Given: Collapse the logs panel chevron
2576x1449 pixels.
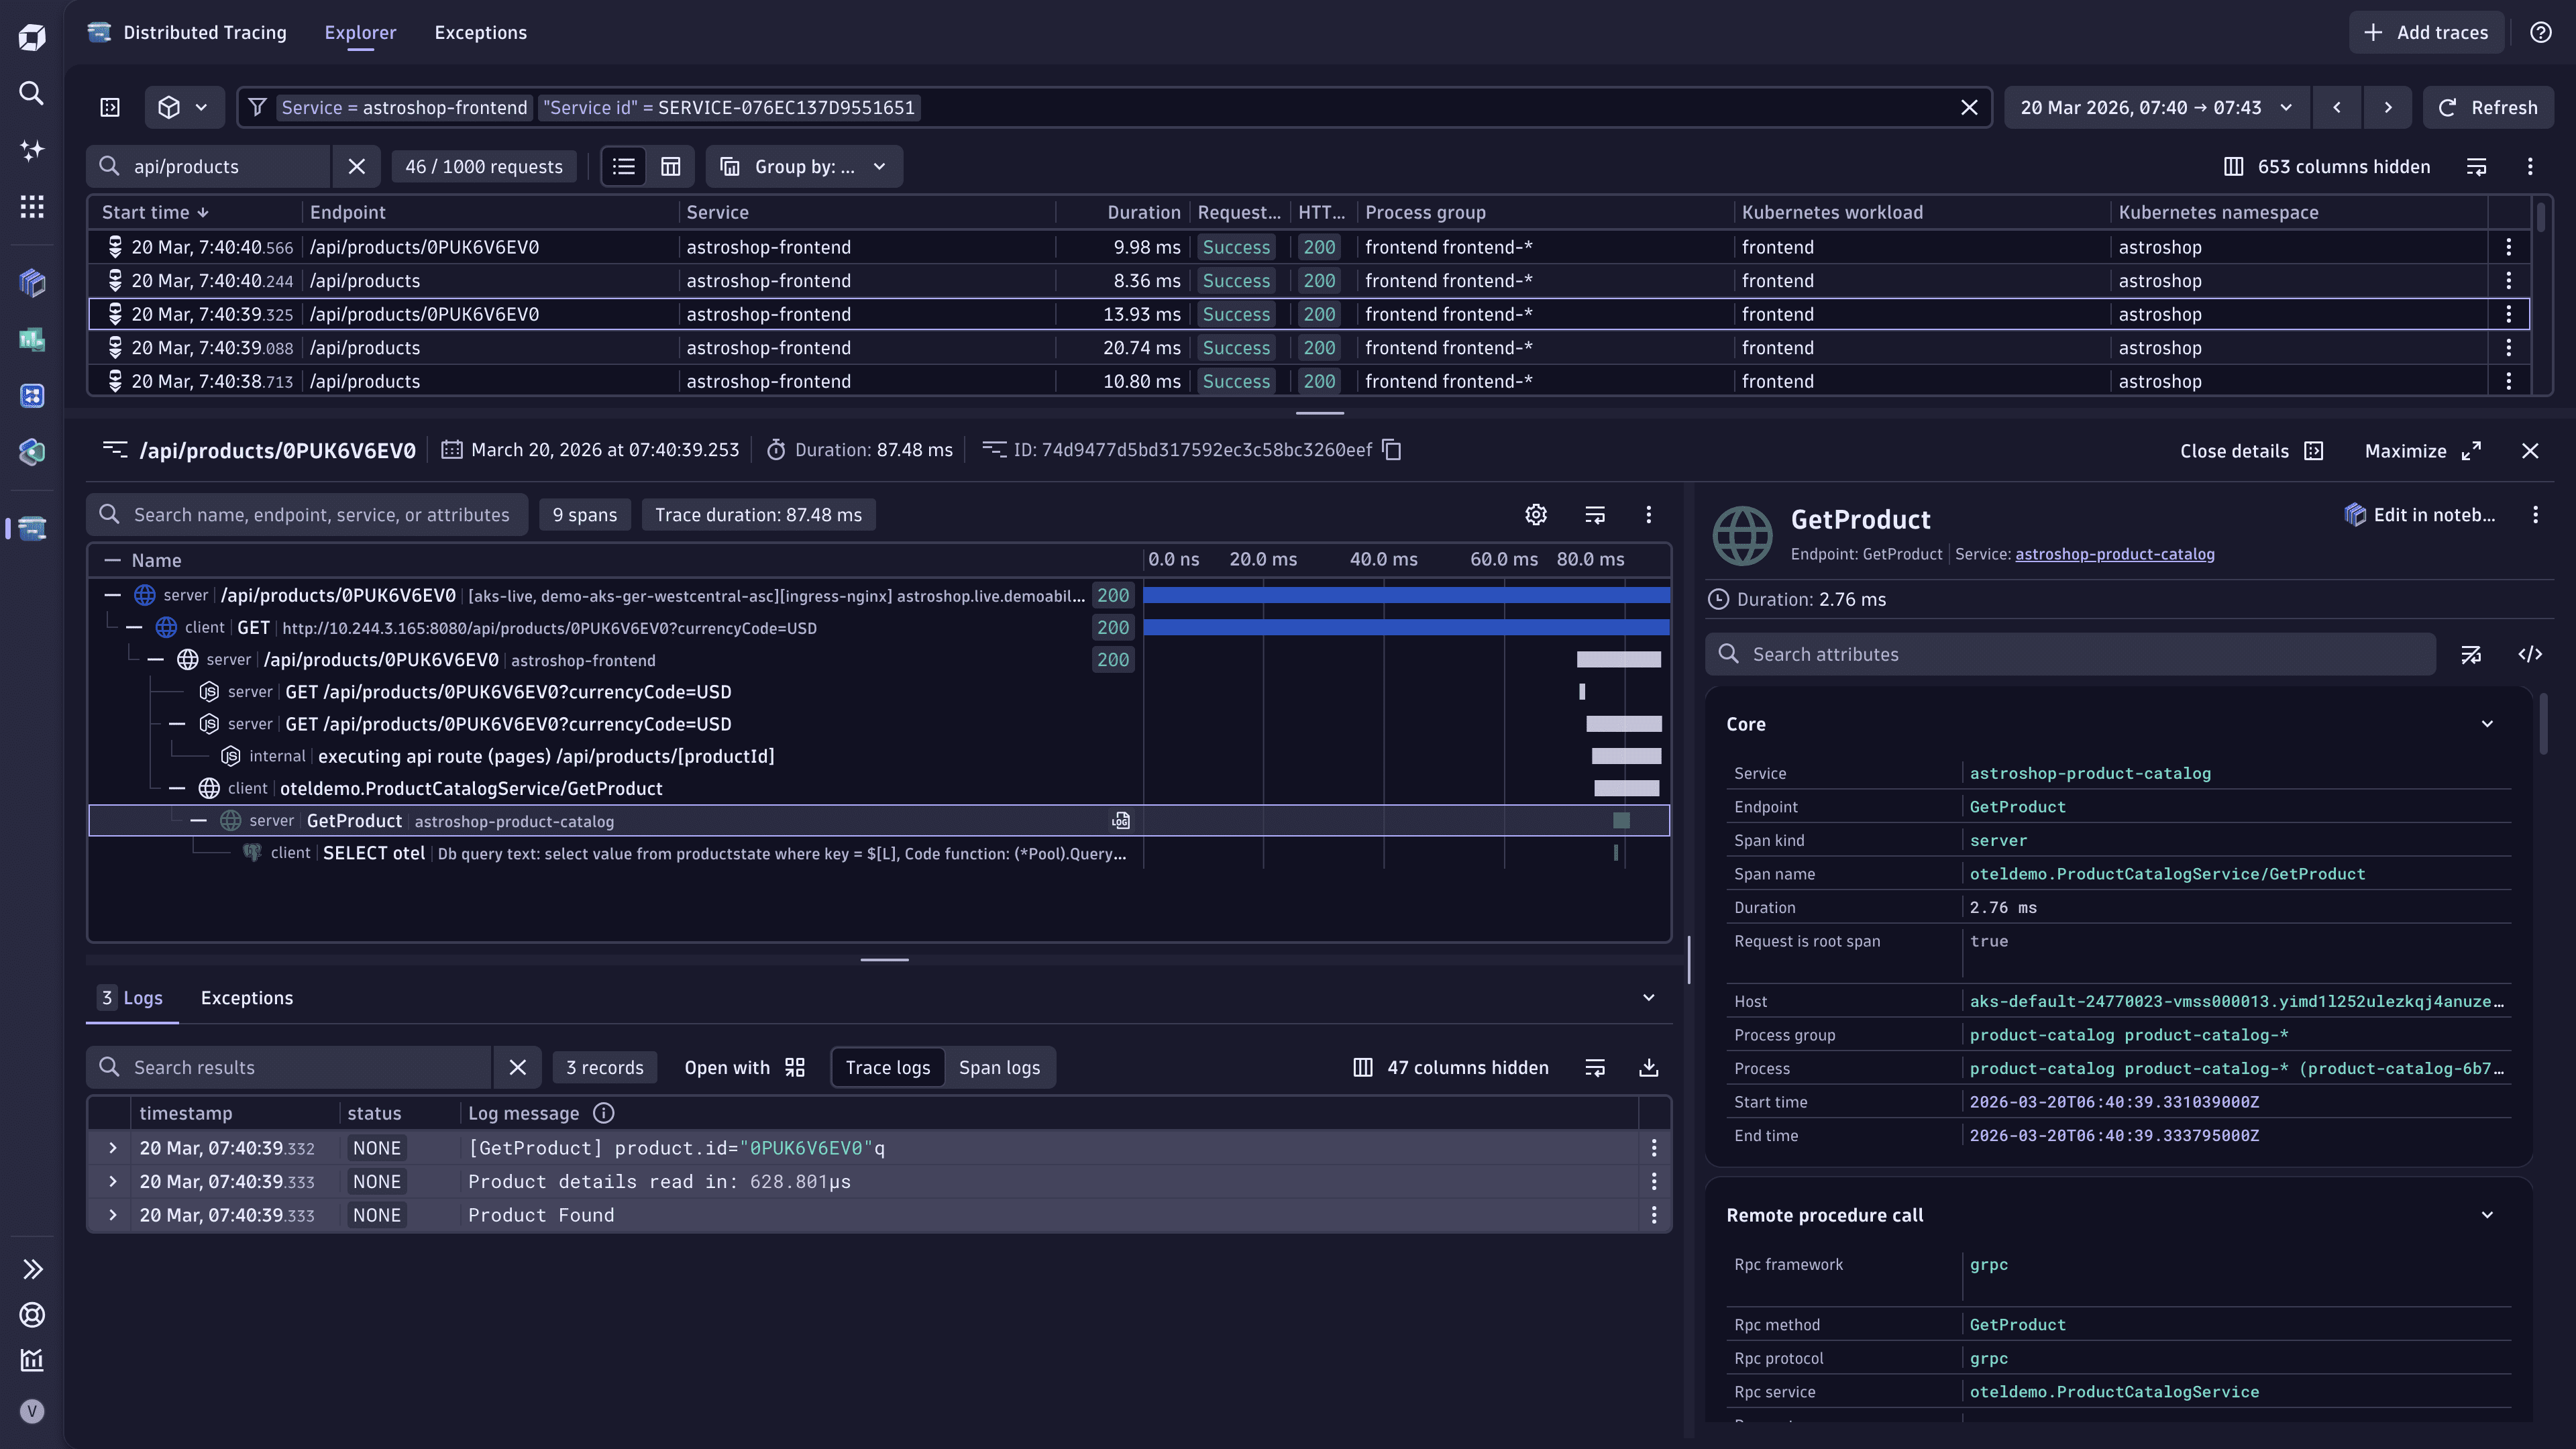Looking at the screenshot, I should click(1649, 998).
